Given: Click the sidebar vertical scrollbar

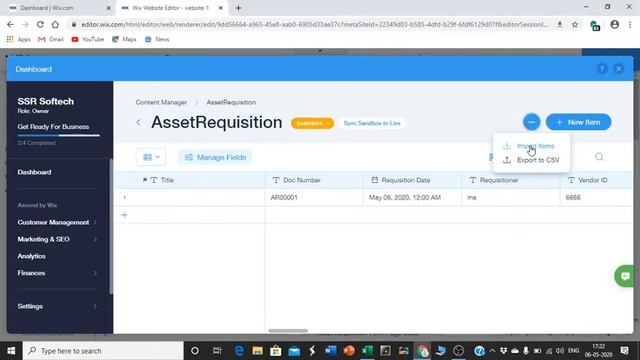Looking at the screenshot, I should point(111,227).
